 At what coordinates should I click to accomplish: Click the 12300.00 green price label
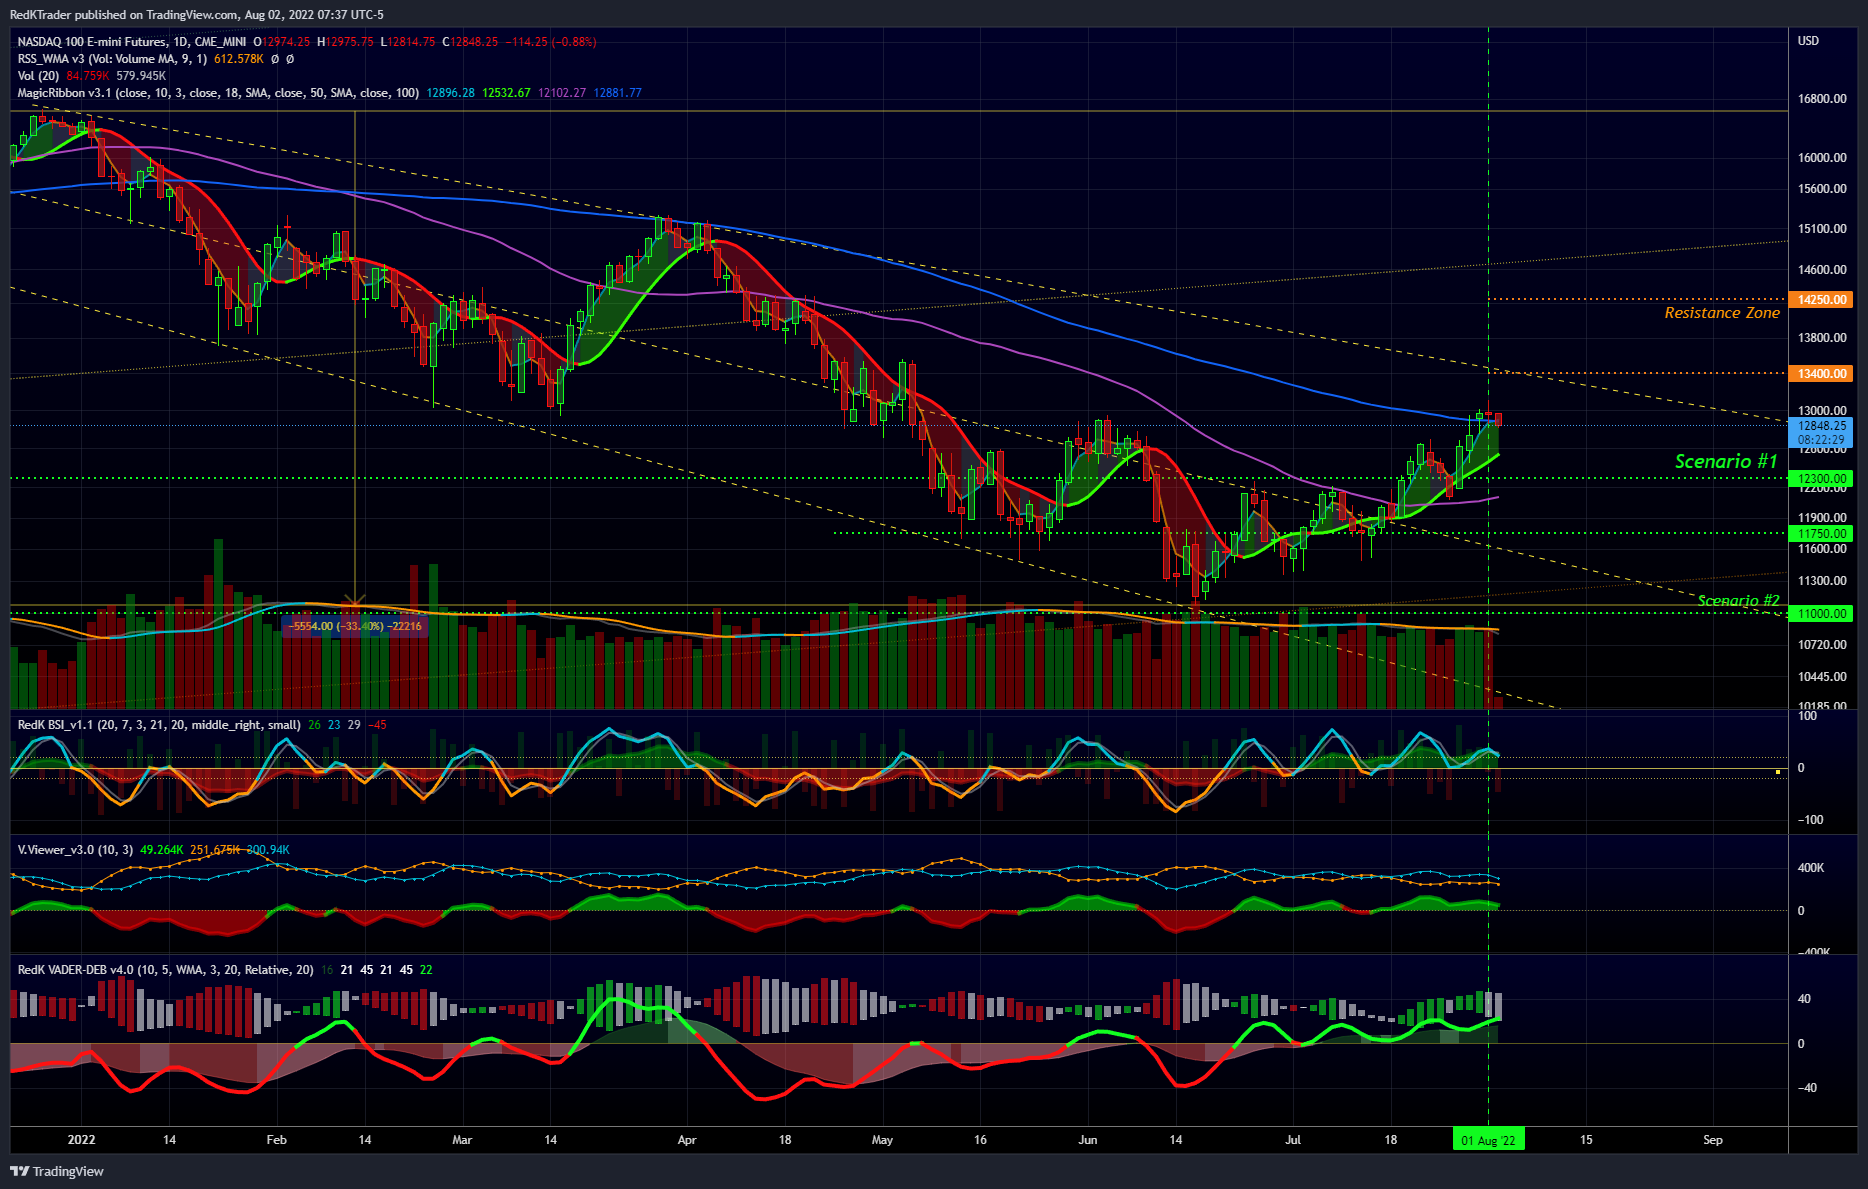[1821, 479]
